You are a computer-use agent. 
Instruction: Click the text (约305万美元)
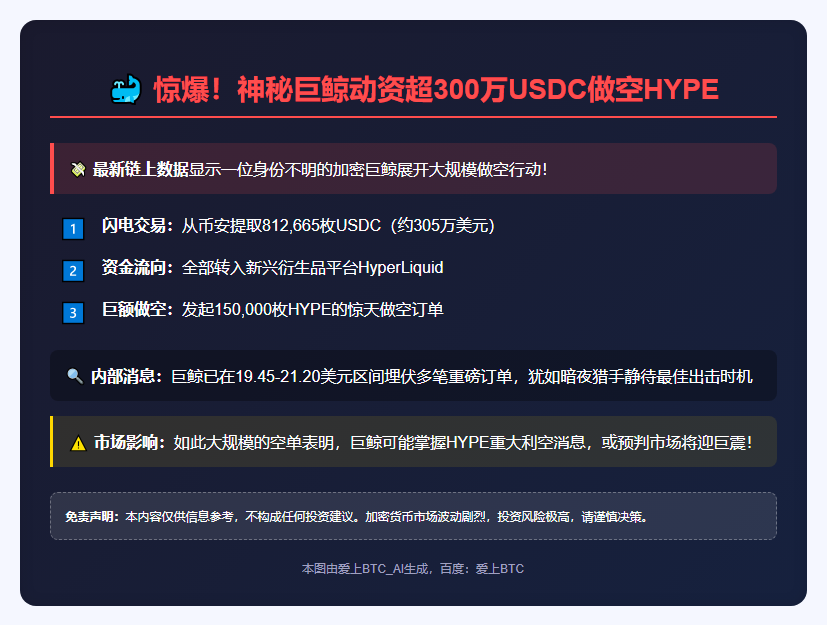(x=443, y=226)
